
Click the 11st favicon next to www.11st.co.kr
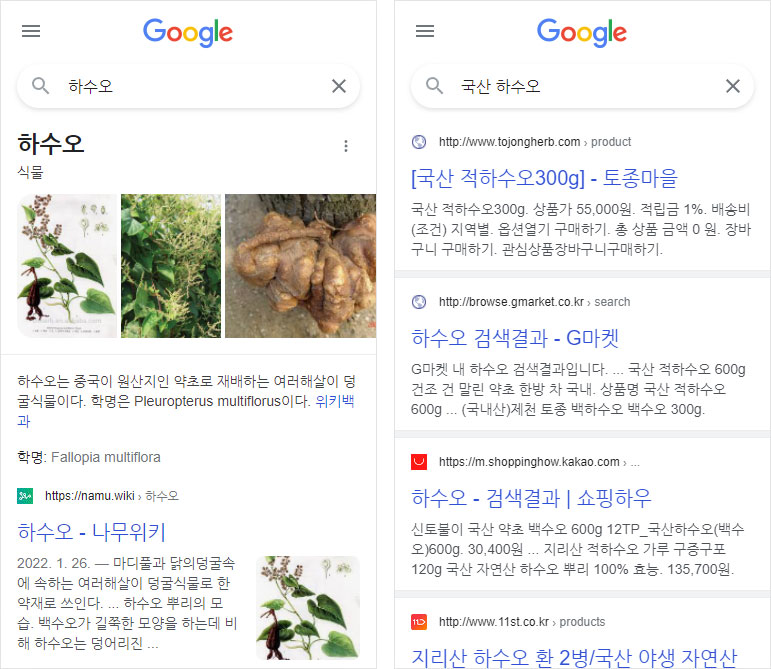click(x=419, y=622)
